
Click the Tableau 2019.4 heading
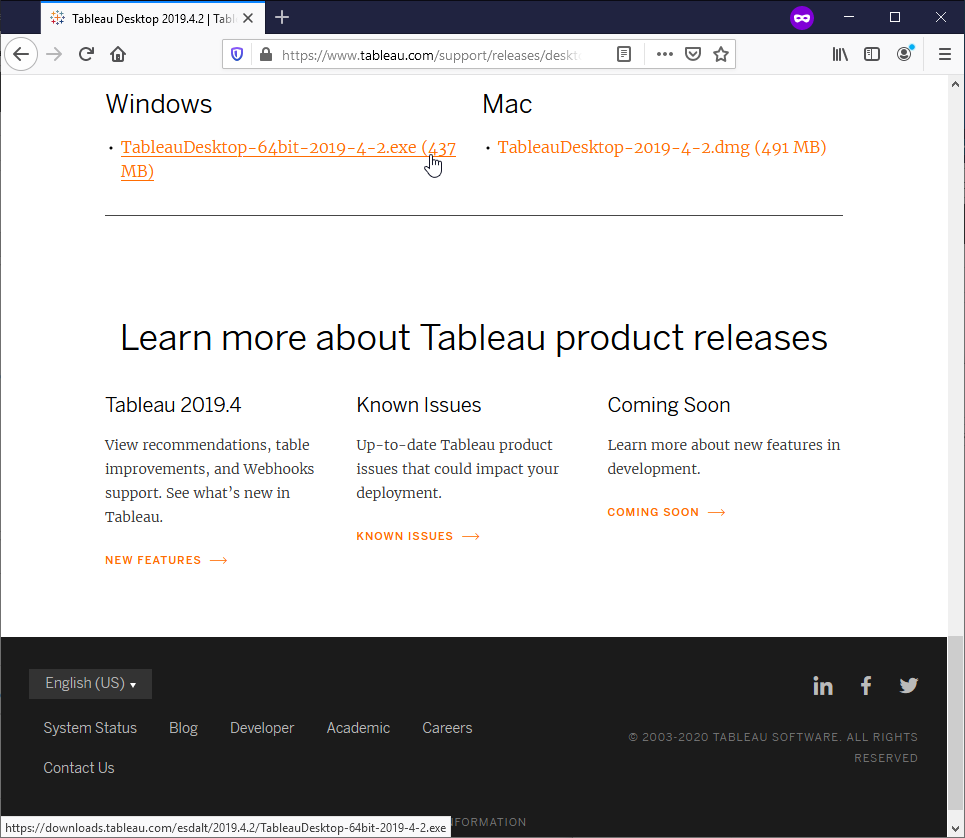coord(173,405)
